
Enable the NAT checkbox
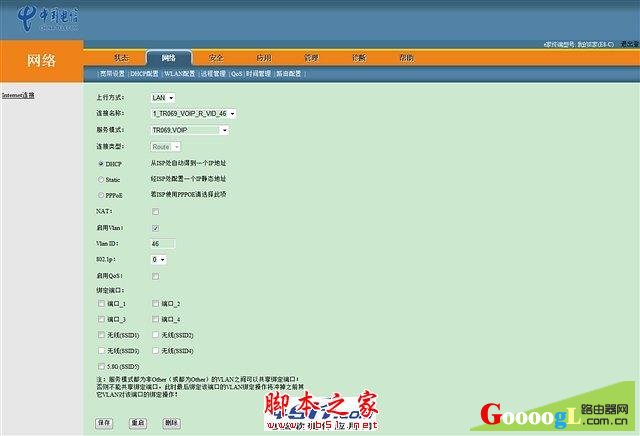coord(155,211)
